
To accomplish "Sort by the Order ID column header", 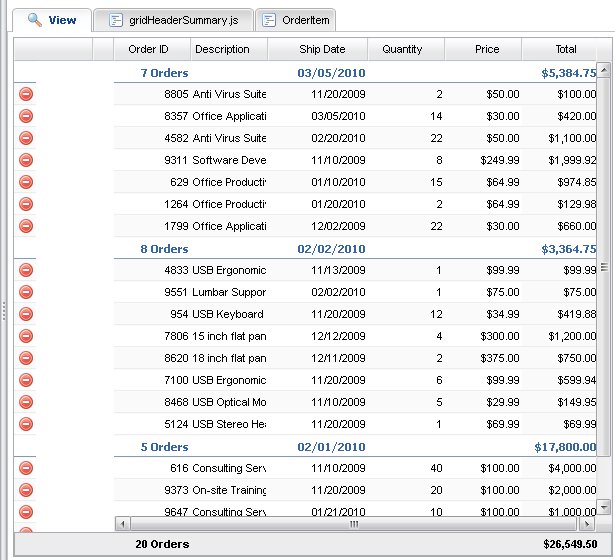I will pyautogui.click(x=148, y=49).
